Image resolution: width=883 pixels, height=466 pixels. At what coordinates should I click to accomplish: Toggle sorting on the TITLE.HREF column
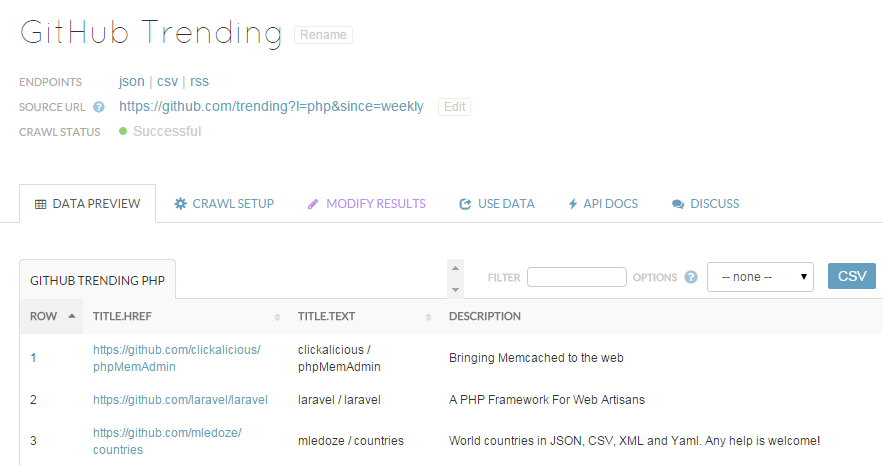tap(277, 317)
